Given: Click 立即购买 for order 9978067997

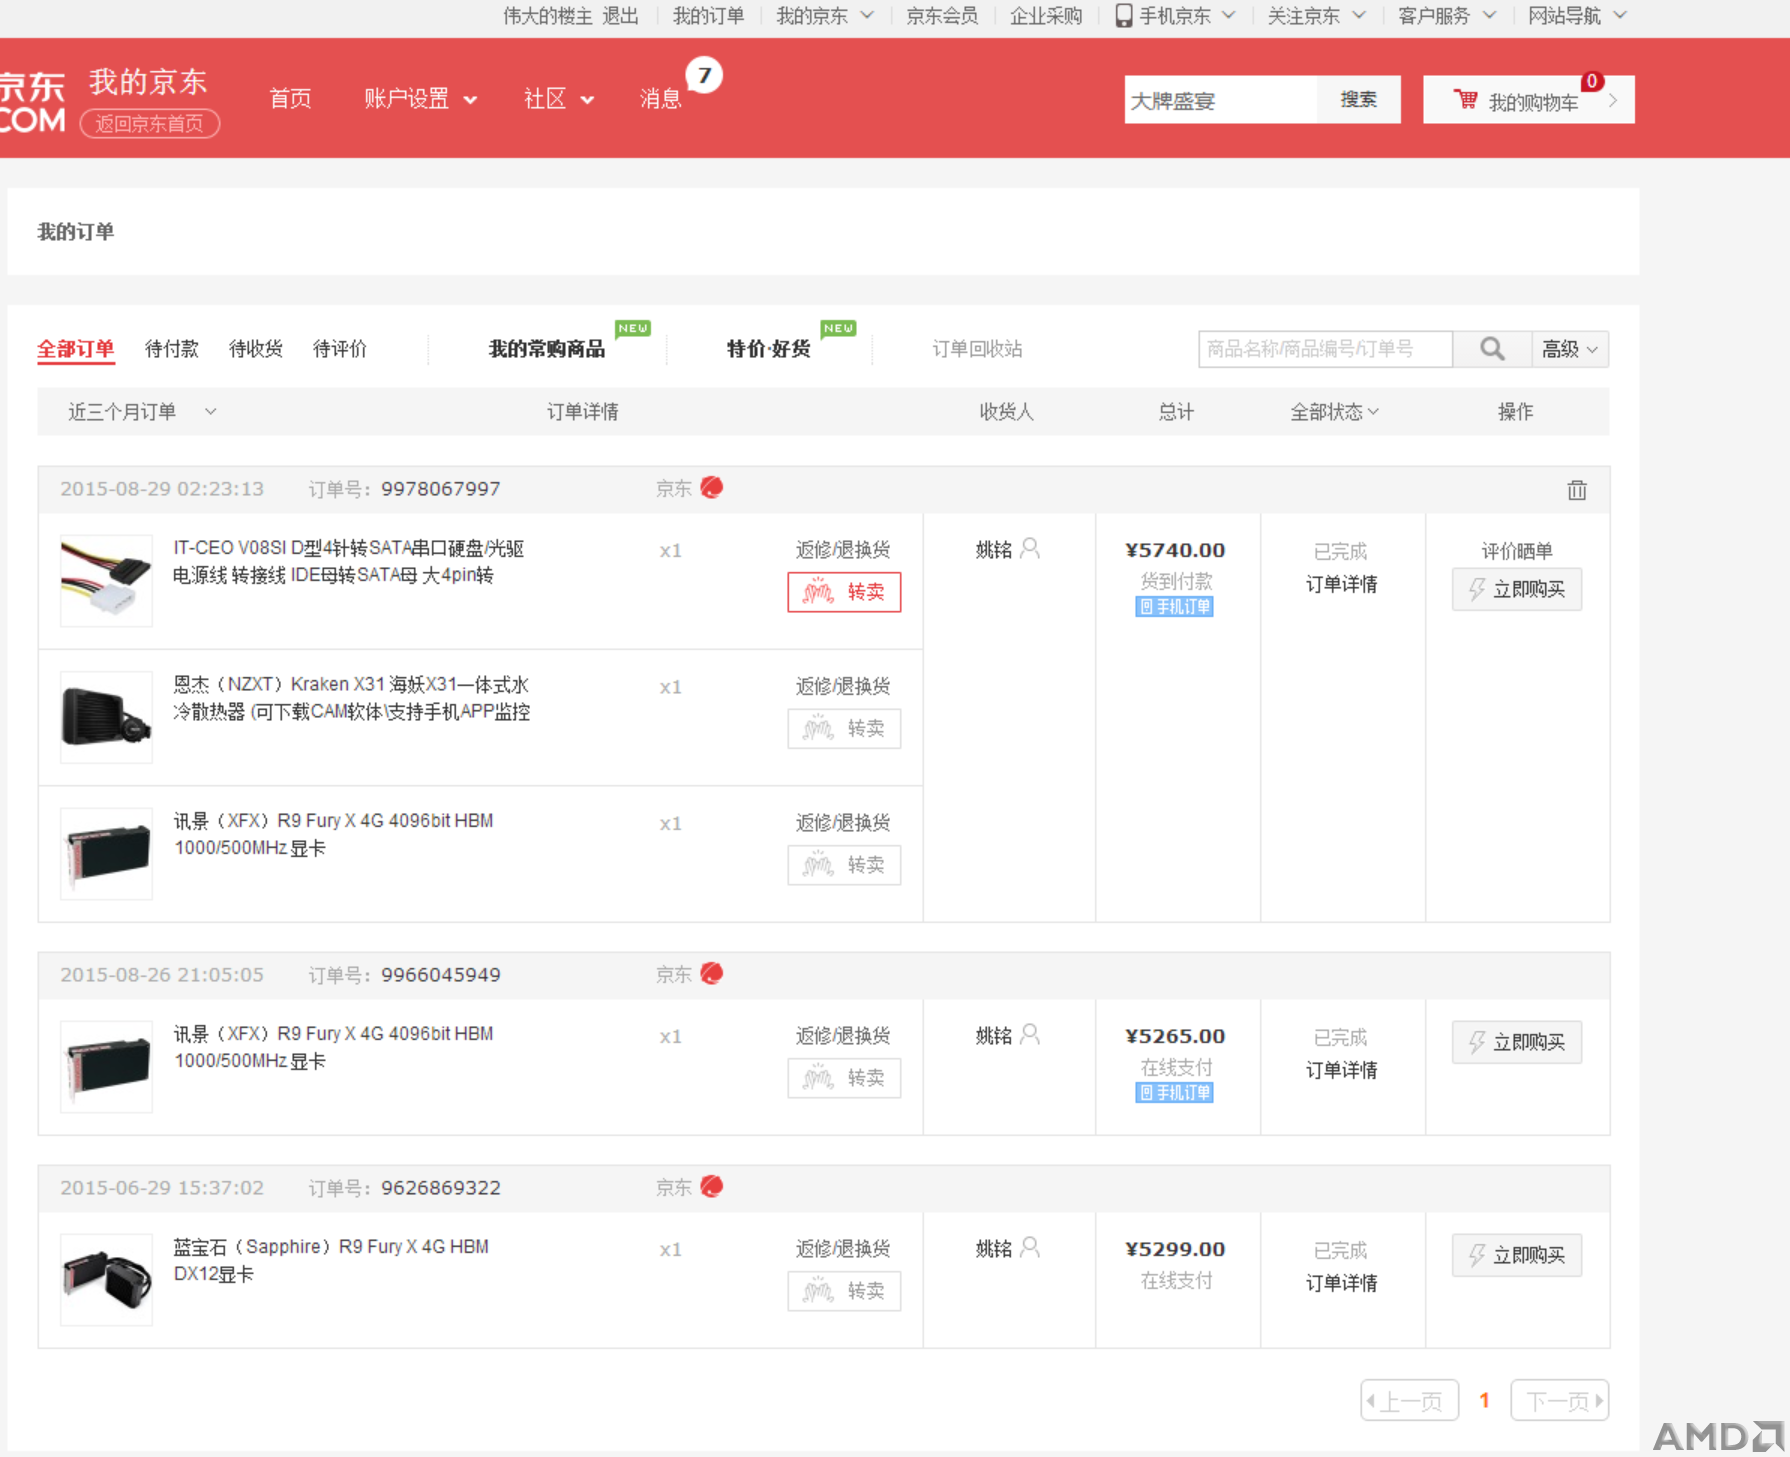Looking at the screenshot, I should [1517, 589].
